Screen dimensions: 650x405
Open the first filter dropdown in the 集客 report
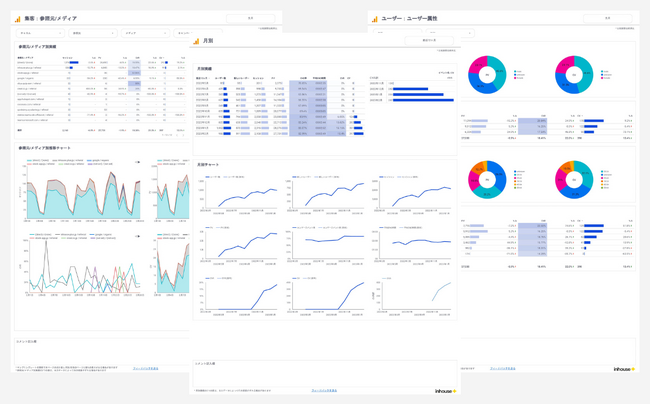click(40, 33)
